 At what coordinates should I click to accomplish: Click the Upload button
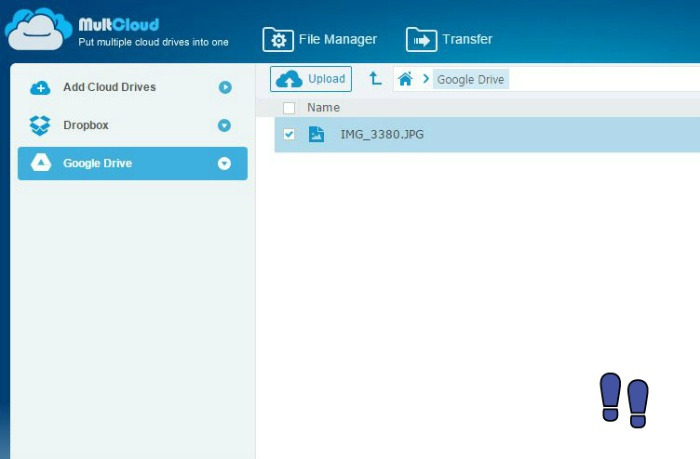311,79
